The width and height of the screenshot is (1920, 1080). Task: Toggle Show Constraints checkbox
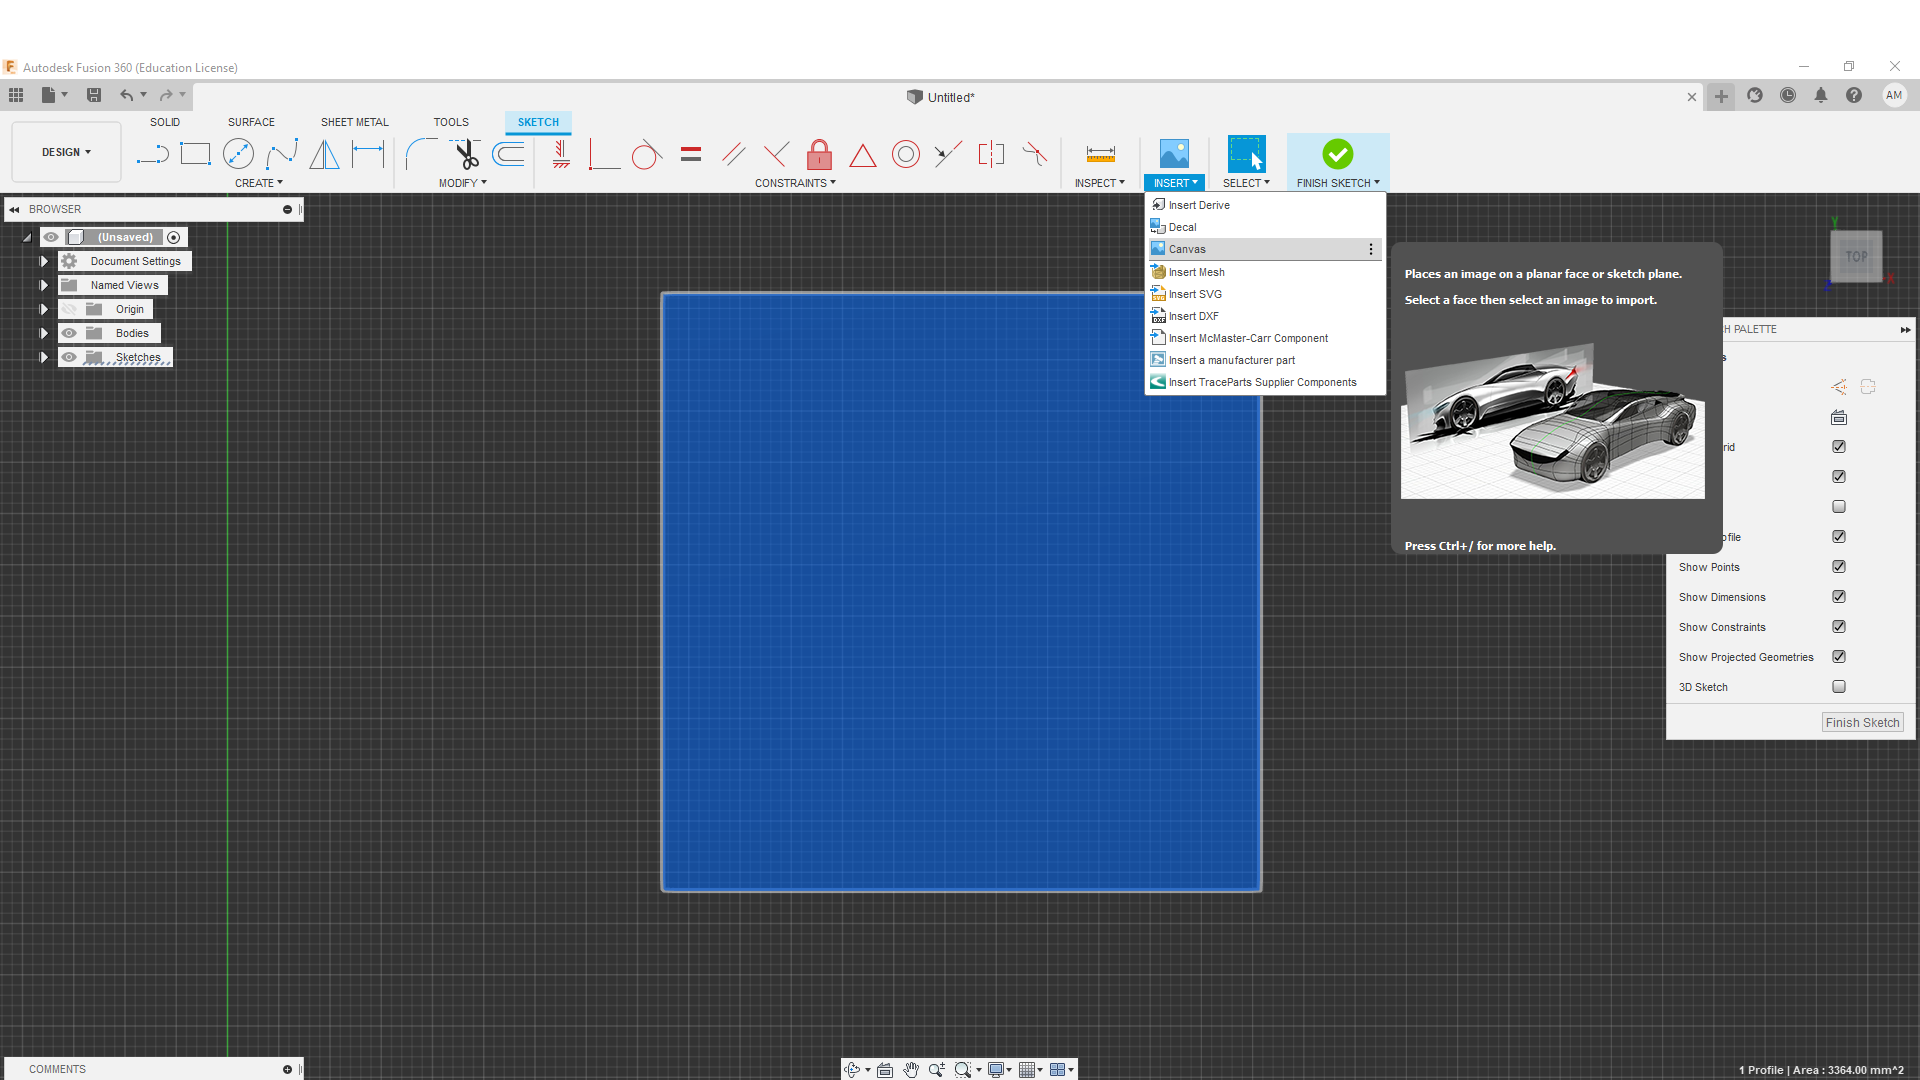coord(1838,627)
